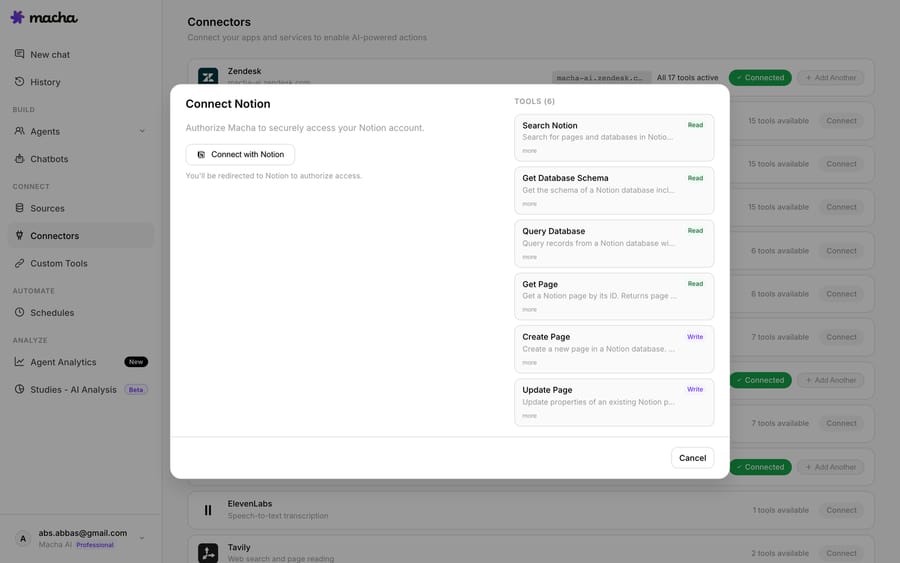The image size is (900, 563).
Task: Click abs.abbas@gmail.com account email
Action: pos(83,533)
